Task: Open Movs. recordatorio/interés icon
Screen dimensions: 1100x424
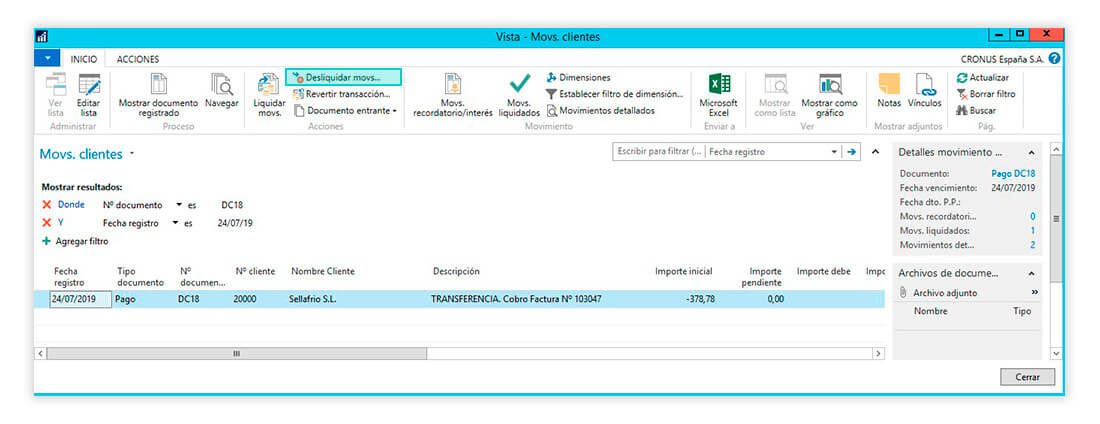Action: pyautogui.click(x=452, y=86)
